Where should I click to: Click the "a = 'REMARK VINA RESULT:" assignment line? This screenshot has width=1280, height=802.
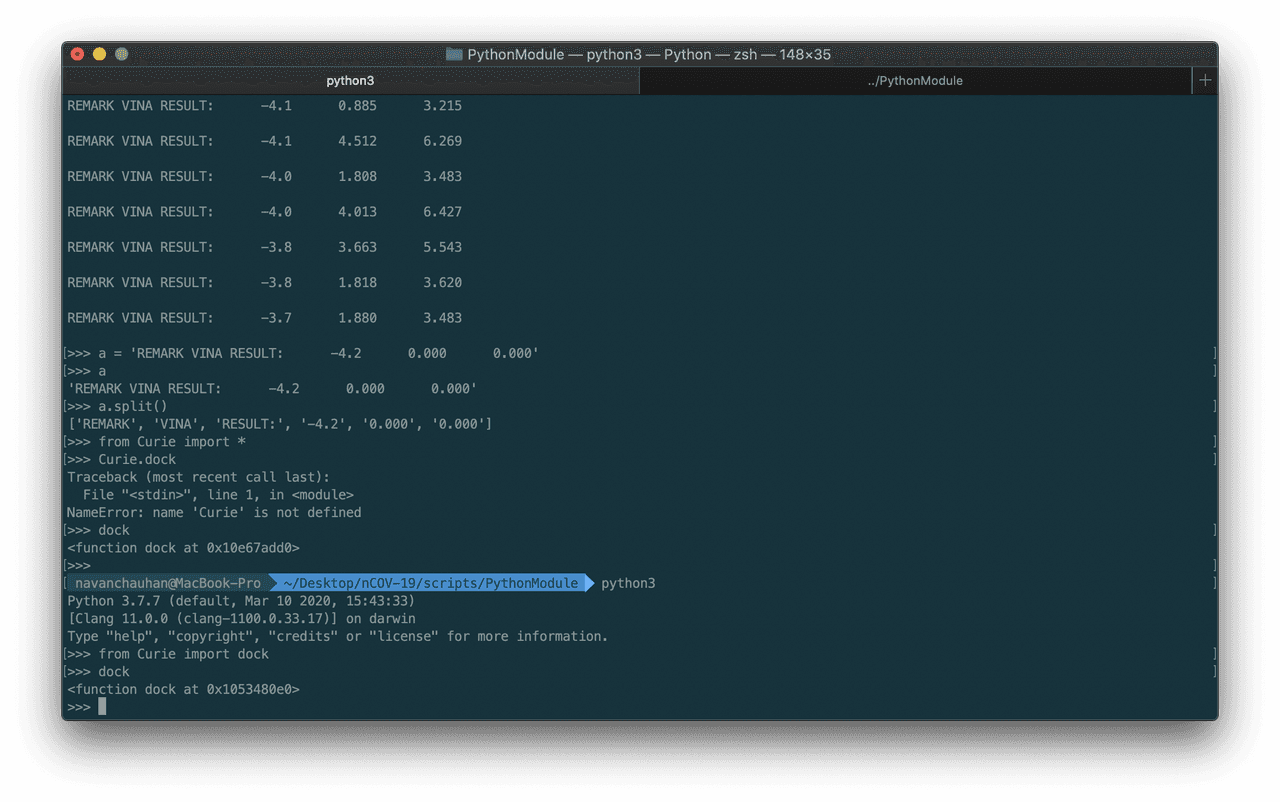click(x=318, y=353)
